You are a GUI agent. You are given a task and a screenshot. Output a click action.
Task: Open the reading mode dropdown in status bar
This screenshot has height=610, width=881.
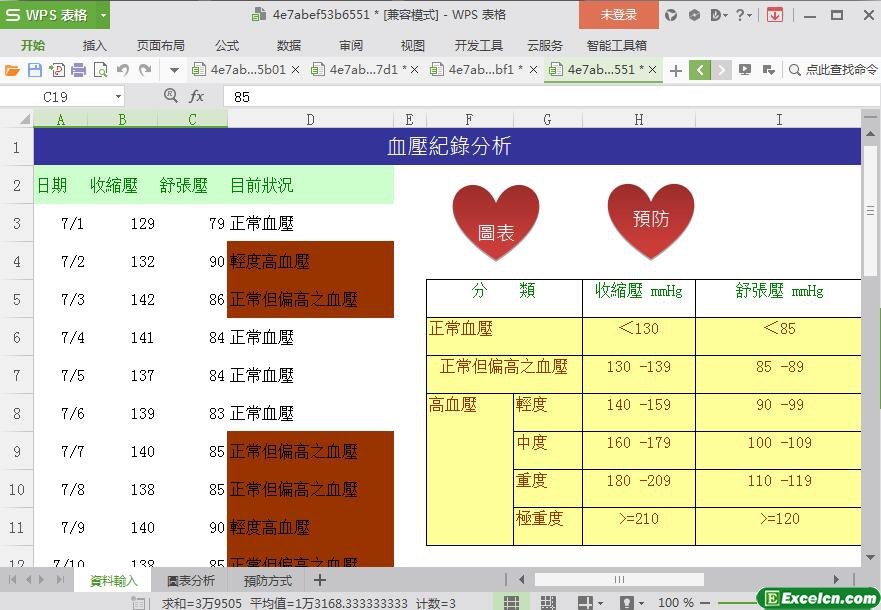(x=600, y=603)
